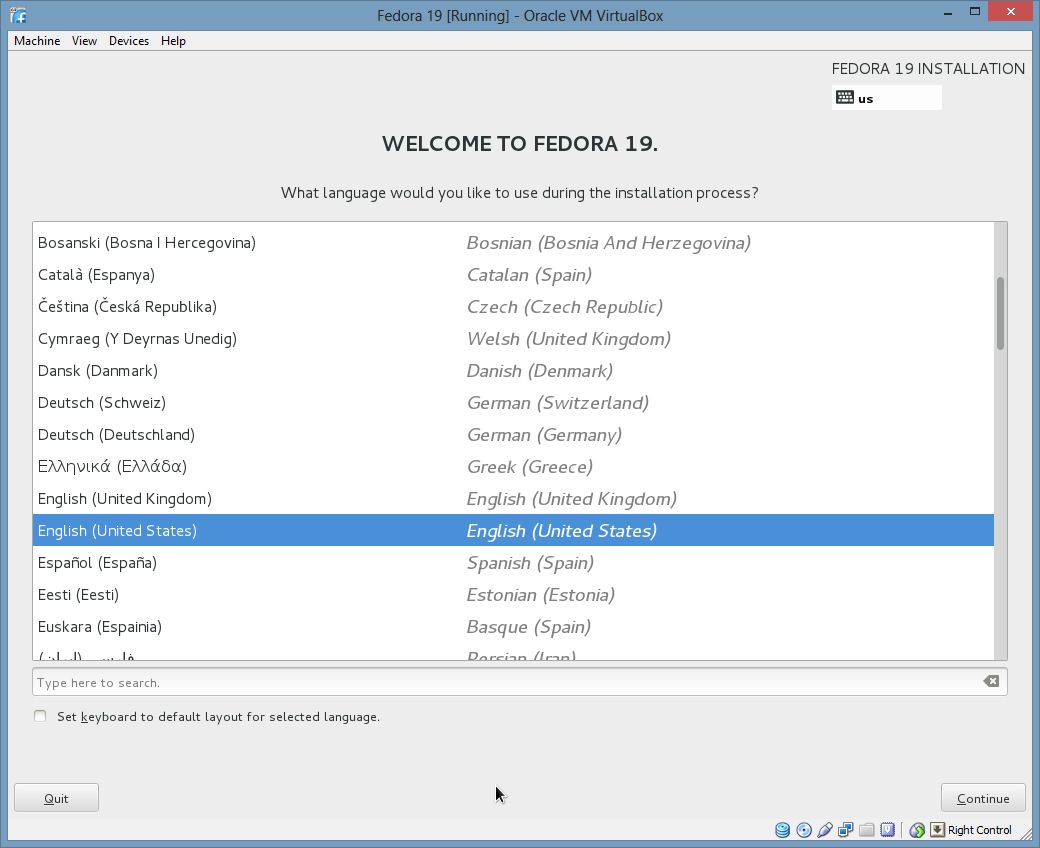Click italic 'Czech (Czech Republic)' label
This screenshot has width=1040, height=848.
click(565, 306)
